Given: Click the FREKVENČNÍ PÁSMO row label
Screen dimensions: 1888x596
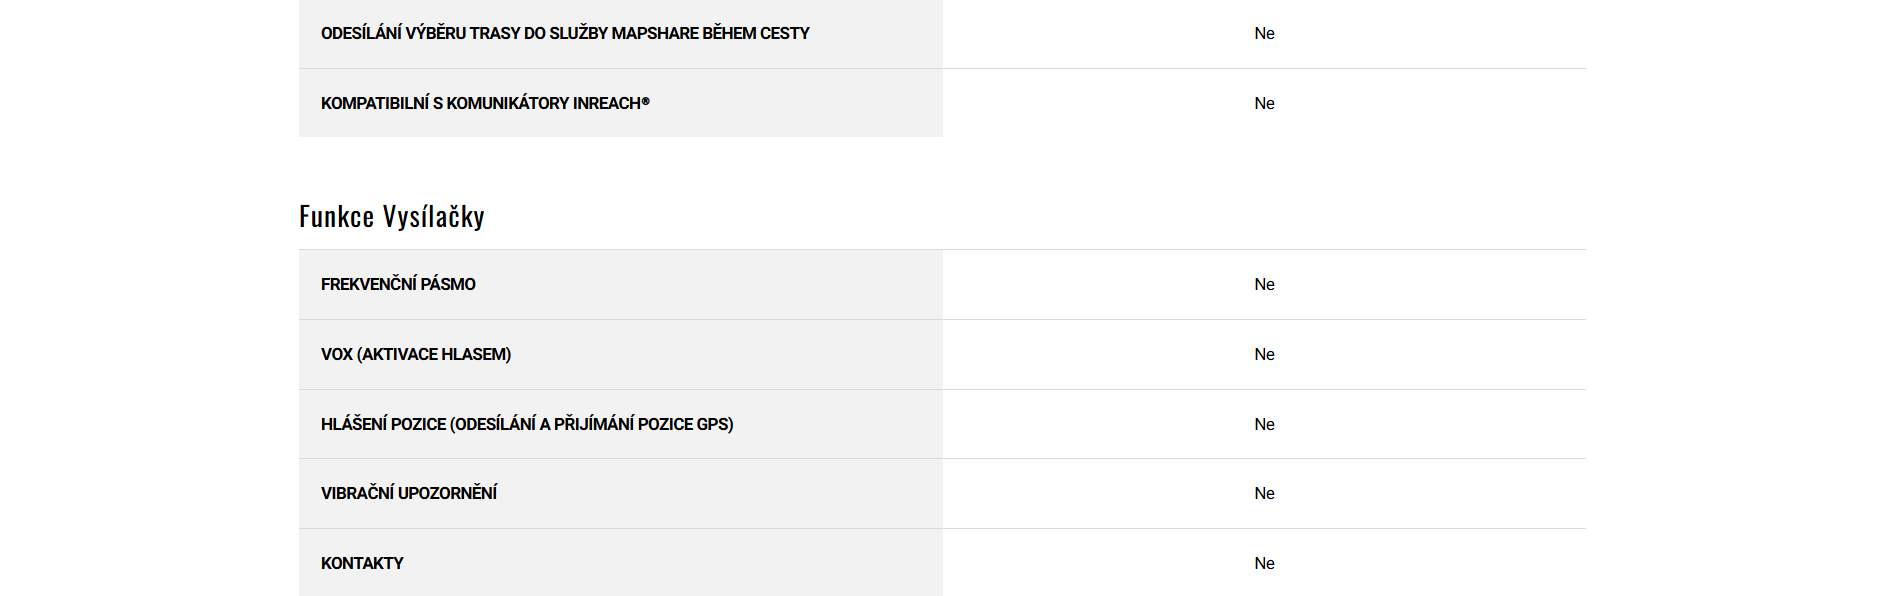Looking at the screenshot, I should 398,285.
